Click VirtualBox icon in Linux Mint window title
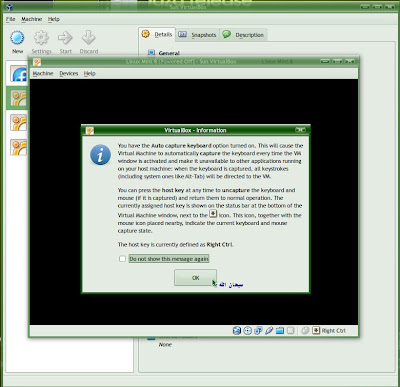This screenshot has height=387, width=400. pyautogui.click(x=37, y=62)
